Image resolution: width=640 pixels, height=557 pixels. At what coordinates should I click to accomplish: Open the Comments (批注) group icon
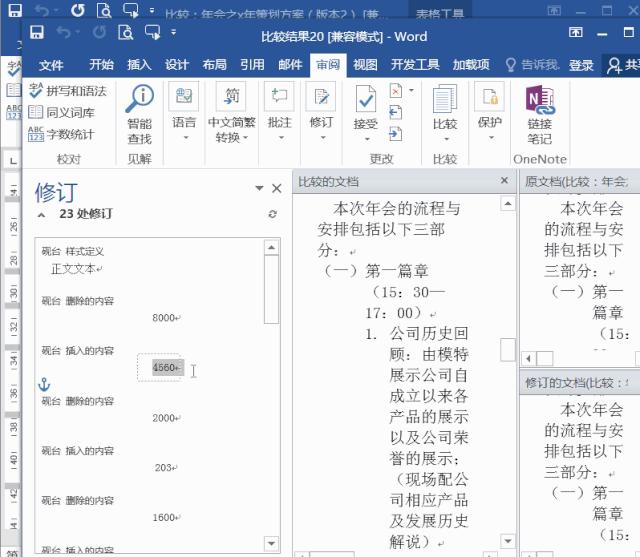(279, 96)
